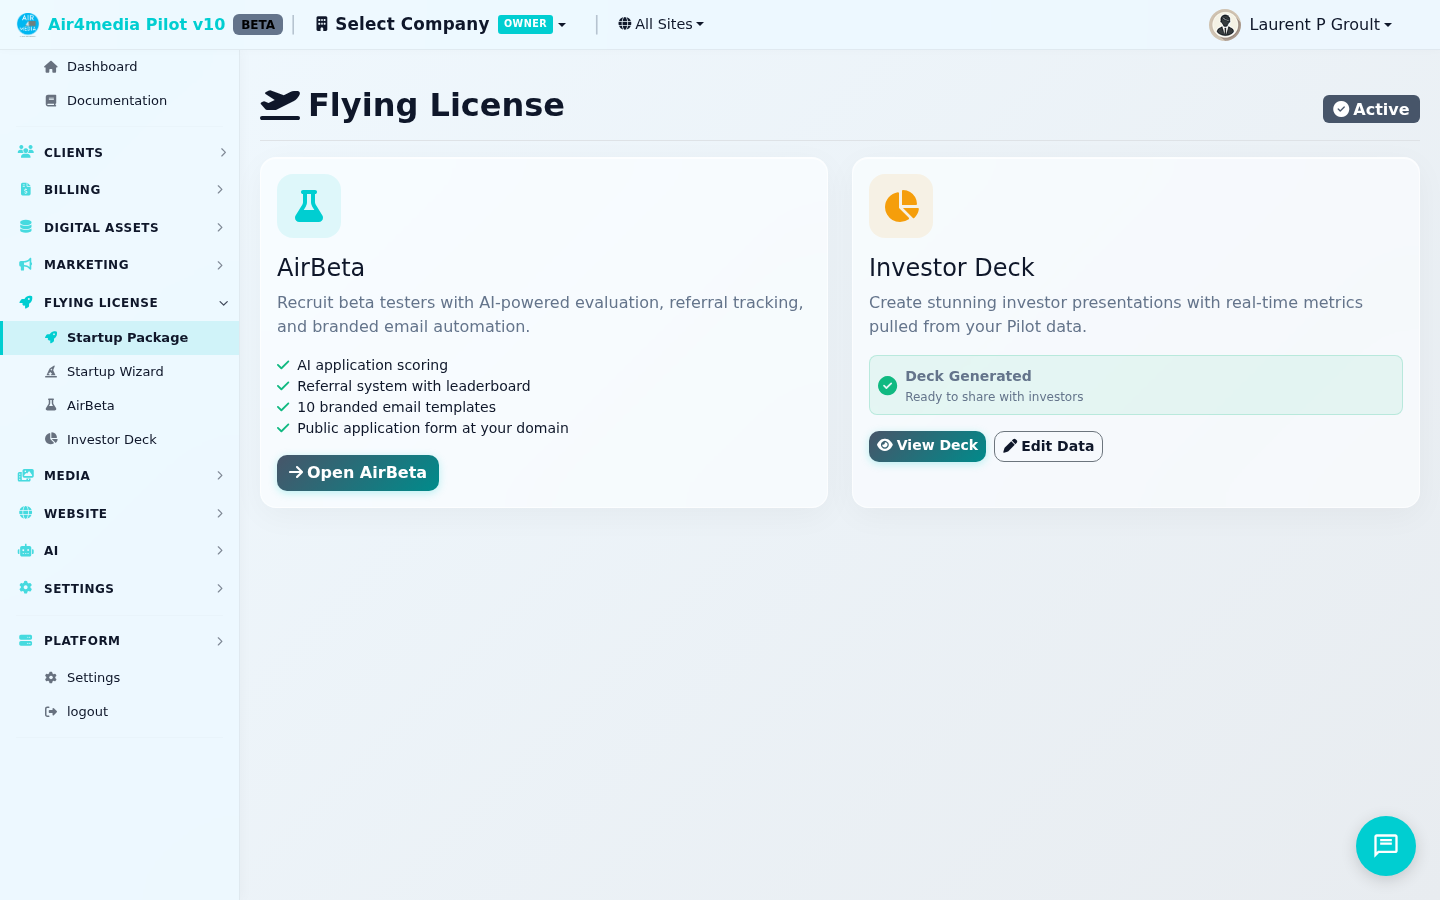The height and width of the screenshot is (900, 1440).
Task: Select the AirBeta flask icon in sidebar
Action: pyautogui.click(x=51, y=405)
